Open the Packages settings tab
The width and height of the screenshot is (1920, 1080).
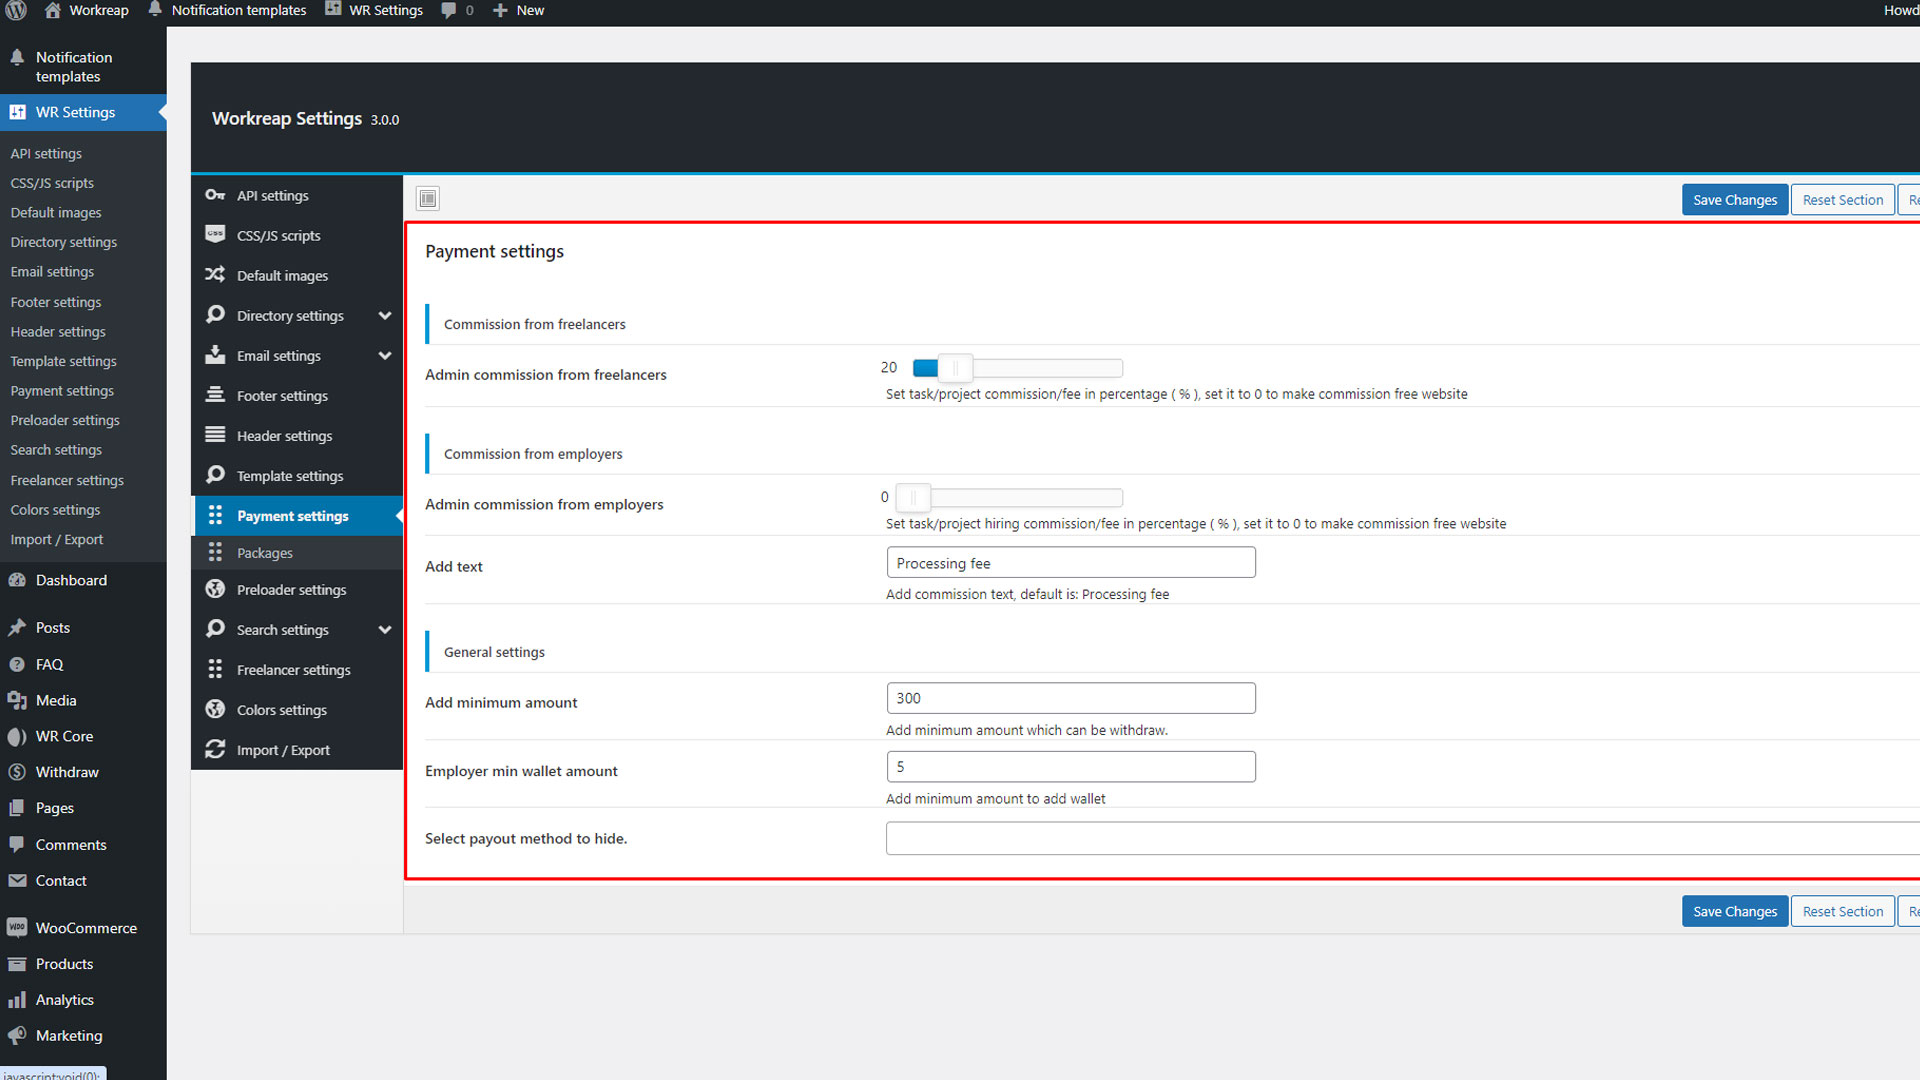click(x=265, y=553)
